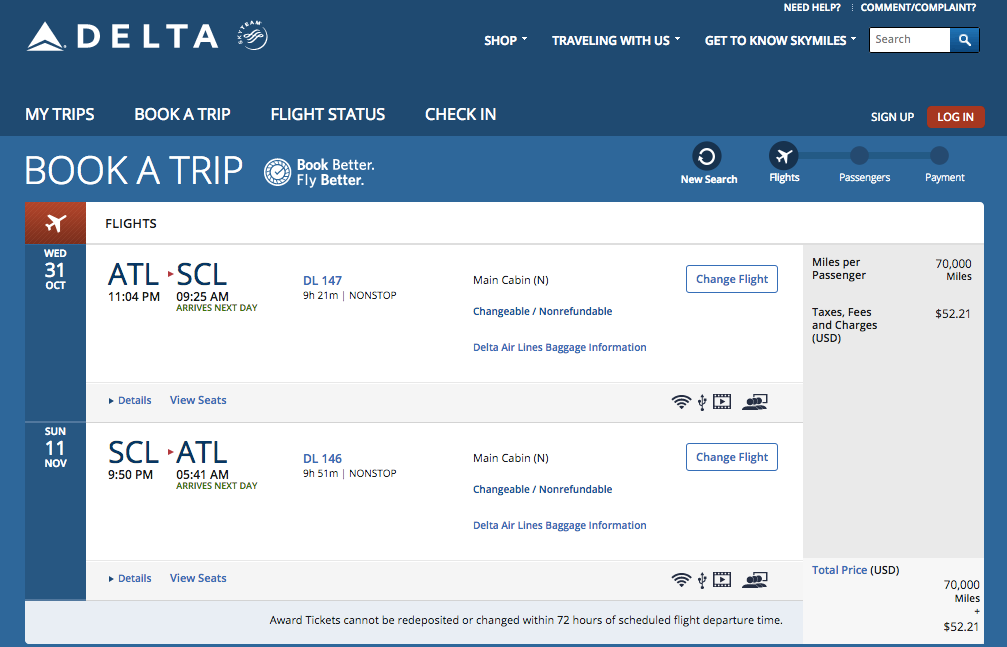
Task: Click the SkyTeam alliance logo
Action: click(254, 37)
